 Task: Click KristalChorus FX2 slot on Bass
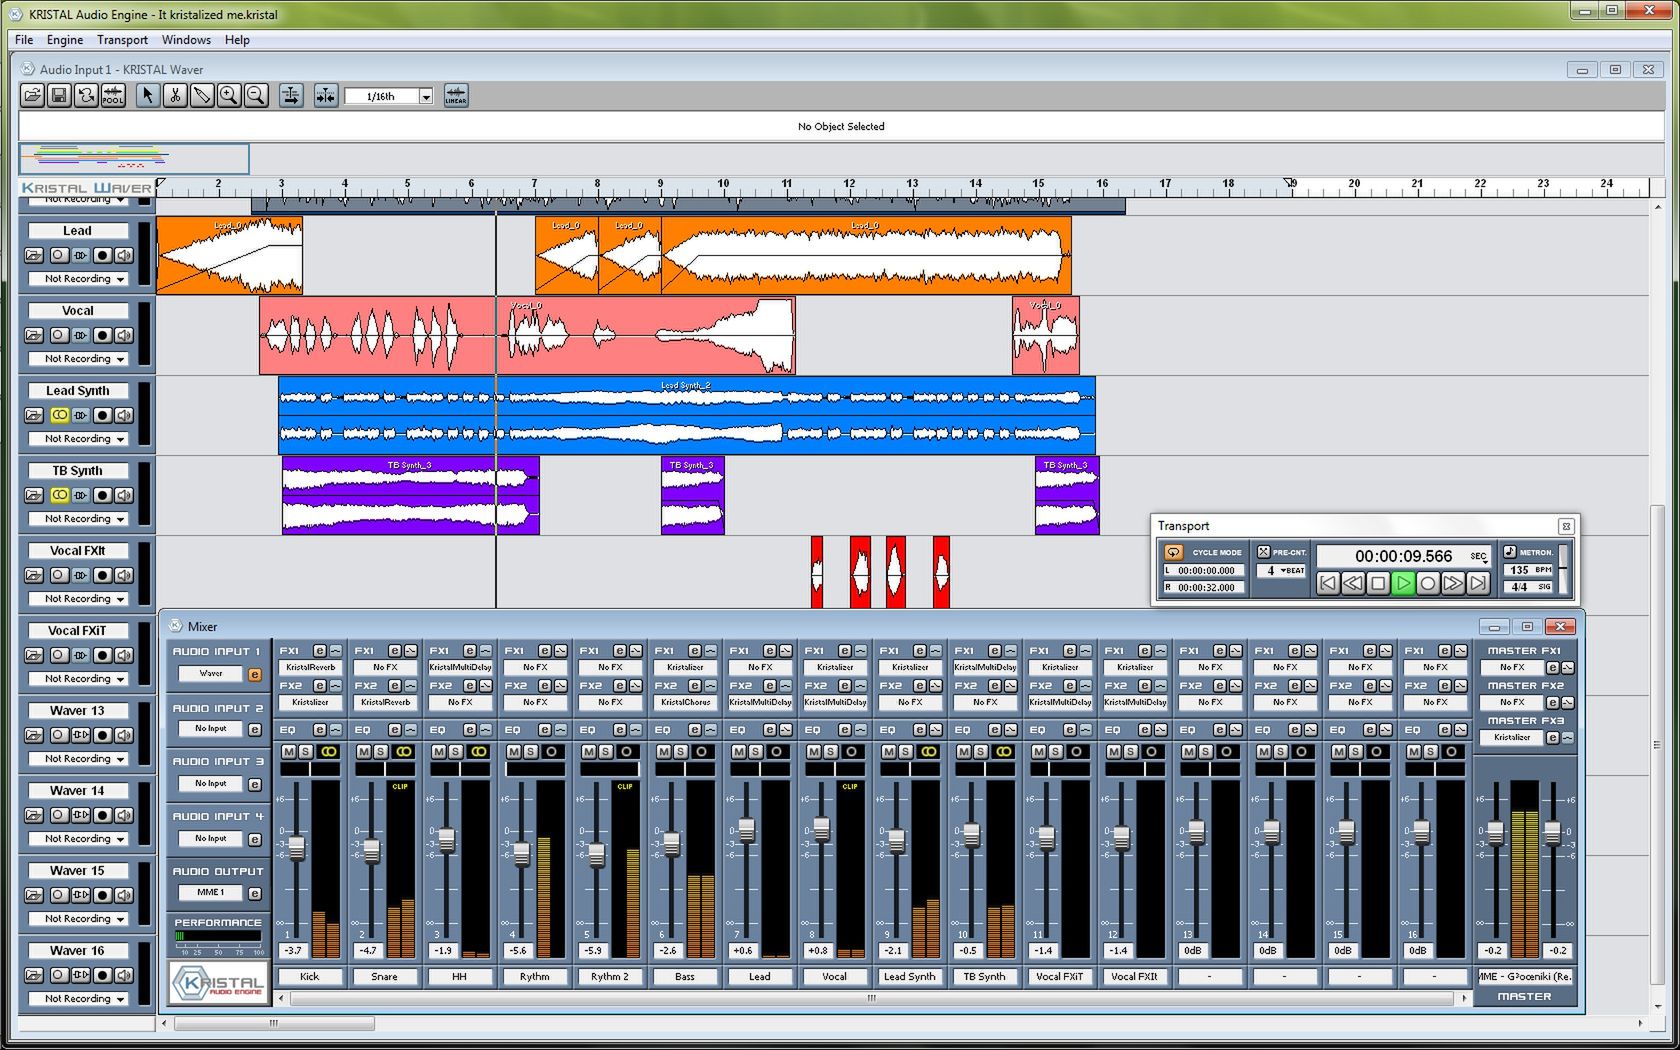(685, 702)
